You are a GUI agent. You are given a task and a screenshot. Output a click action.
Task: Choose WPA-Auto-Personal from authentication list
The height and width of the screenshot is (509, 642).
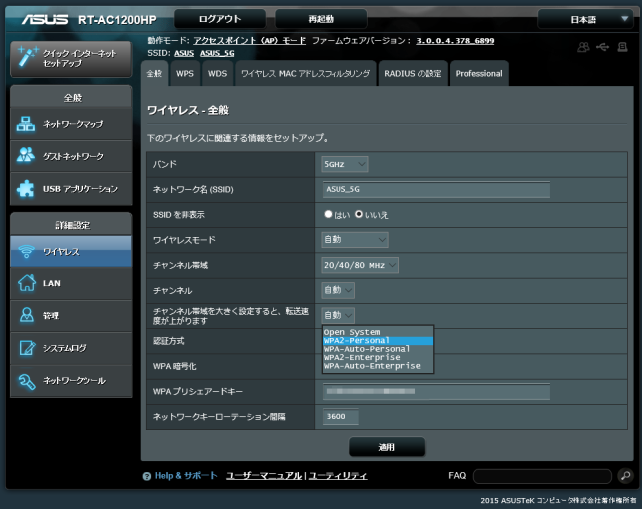pos(378,349)
